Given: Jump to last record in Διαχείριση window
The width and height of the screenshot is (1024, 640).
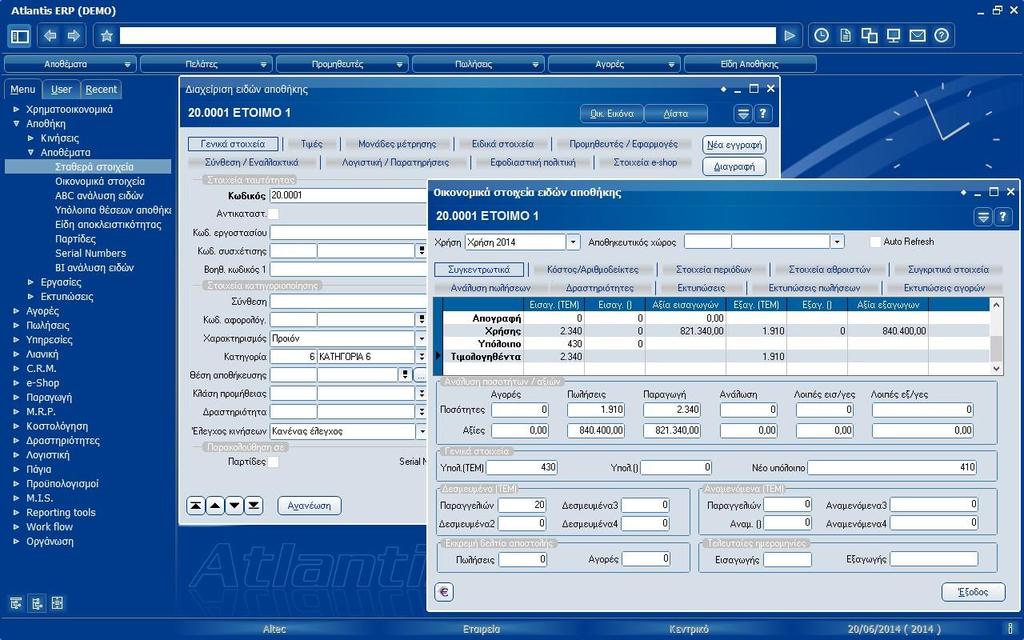Looking at the screenshot, I should (x=254, y=505).
